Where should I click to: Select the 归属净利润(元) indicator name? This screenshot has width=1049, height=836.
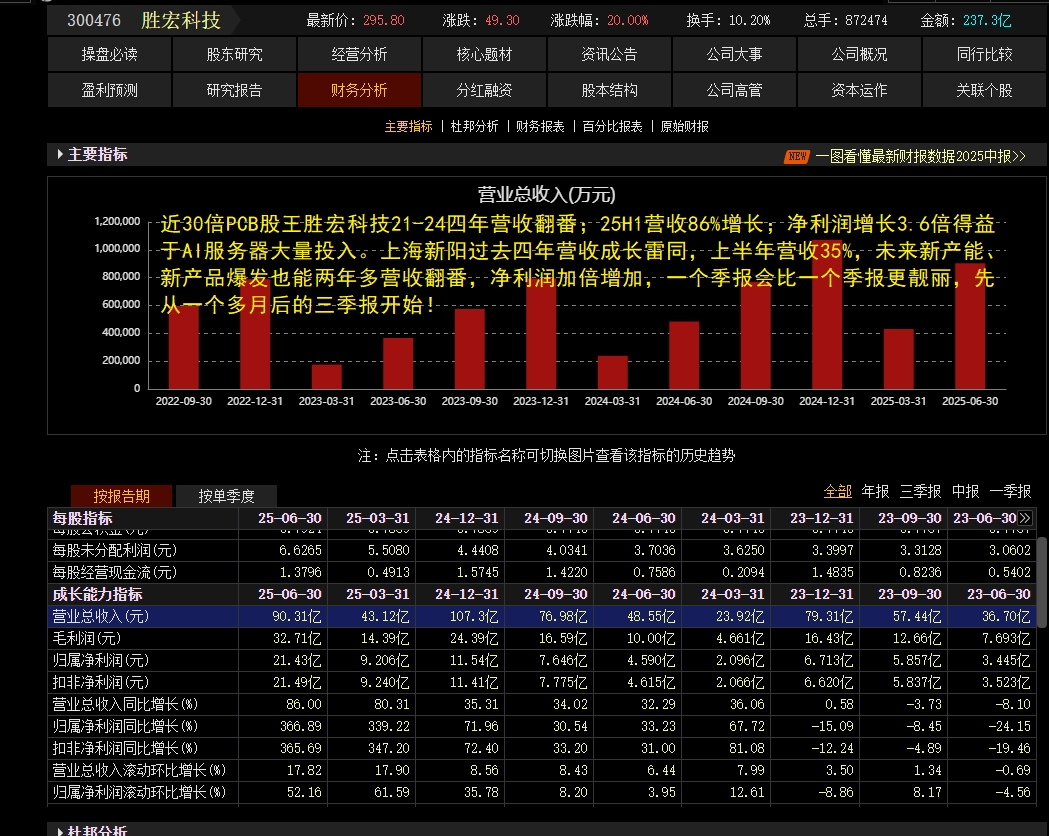tap(100, 660)
